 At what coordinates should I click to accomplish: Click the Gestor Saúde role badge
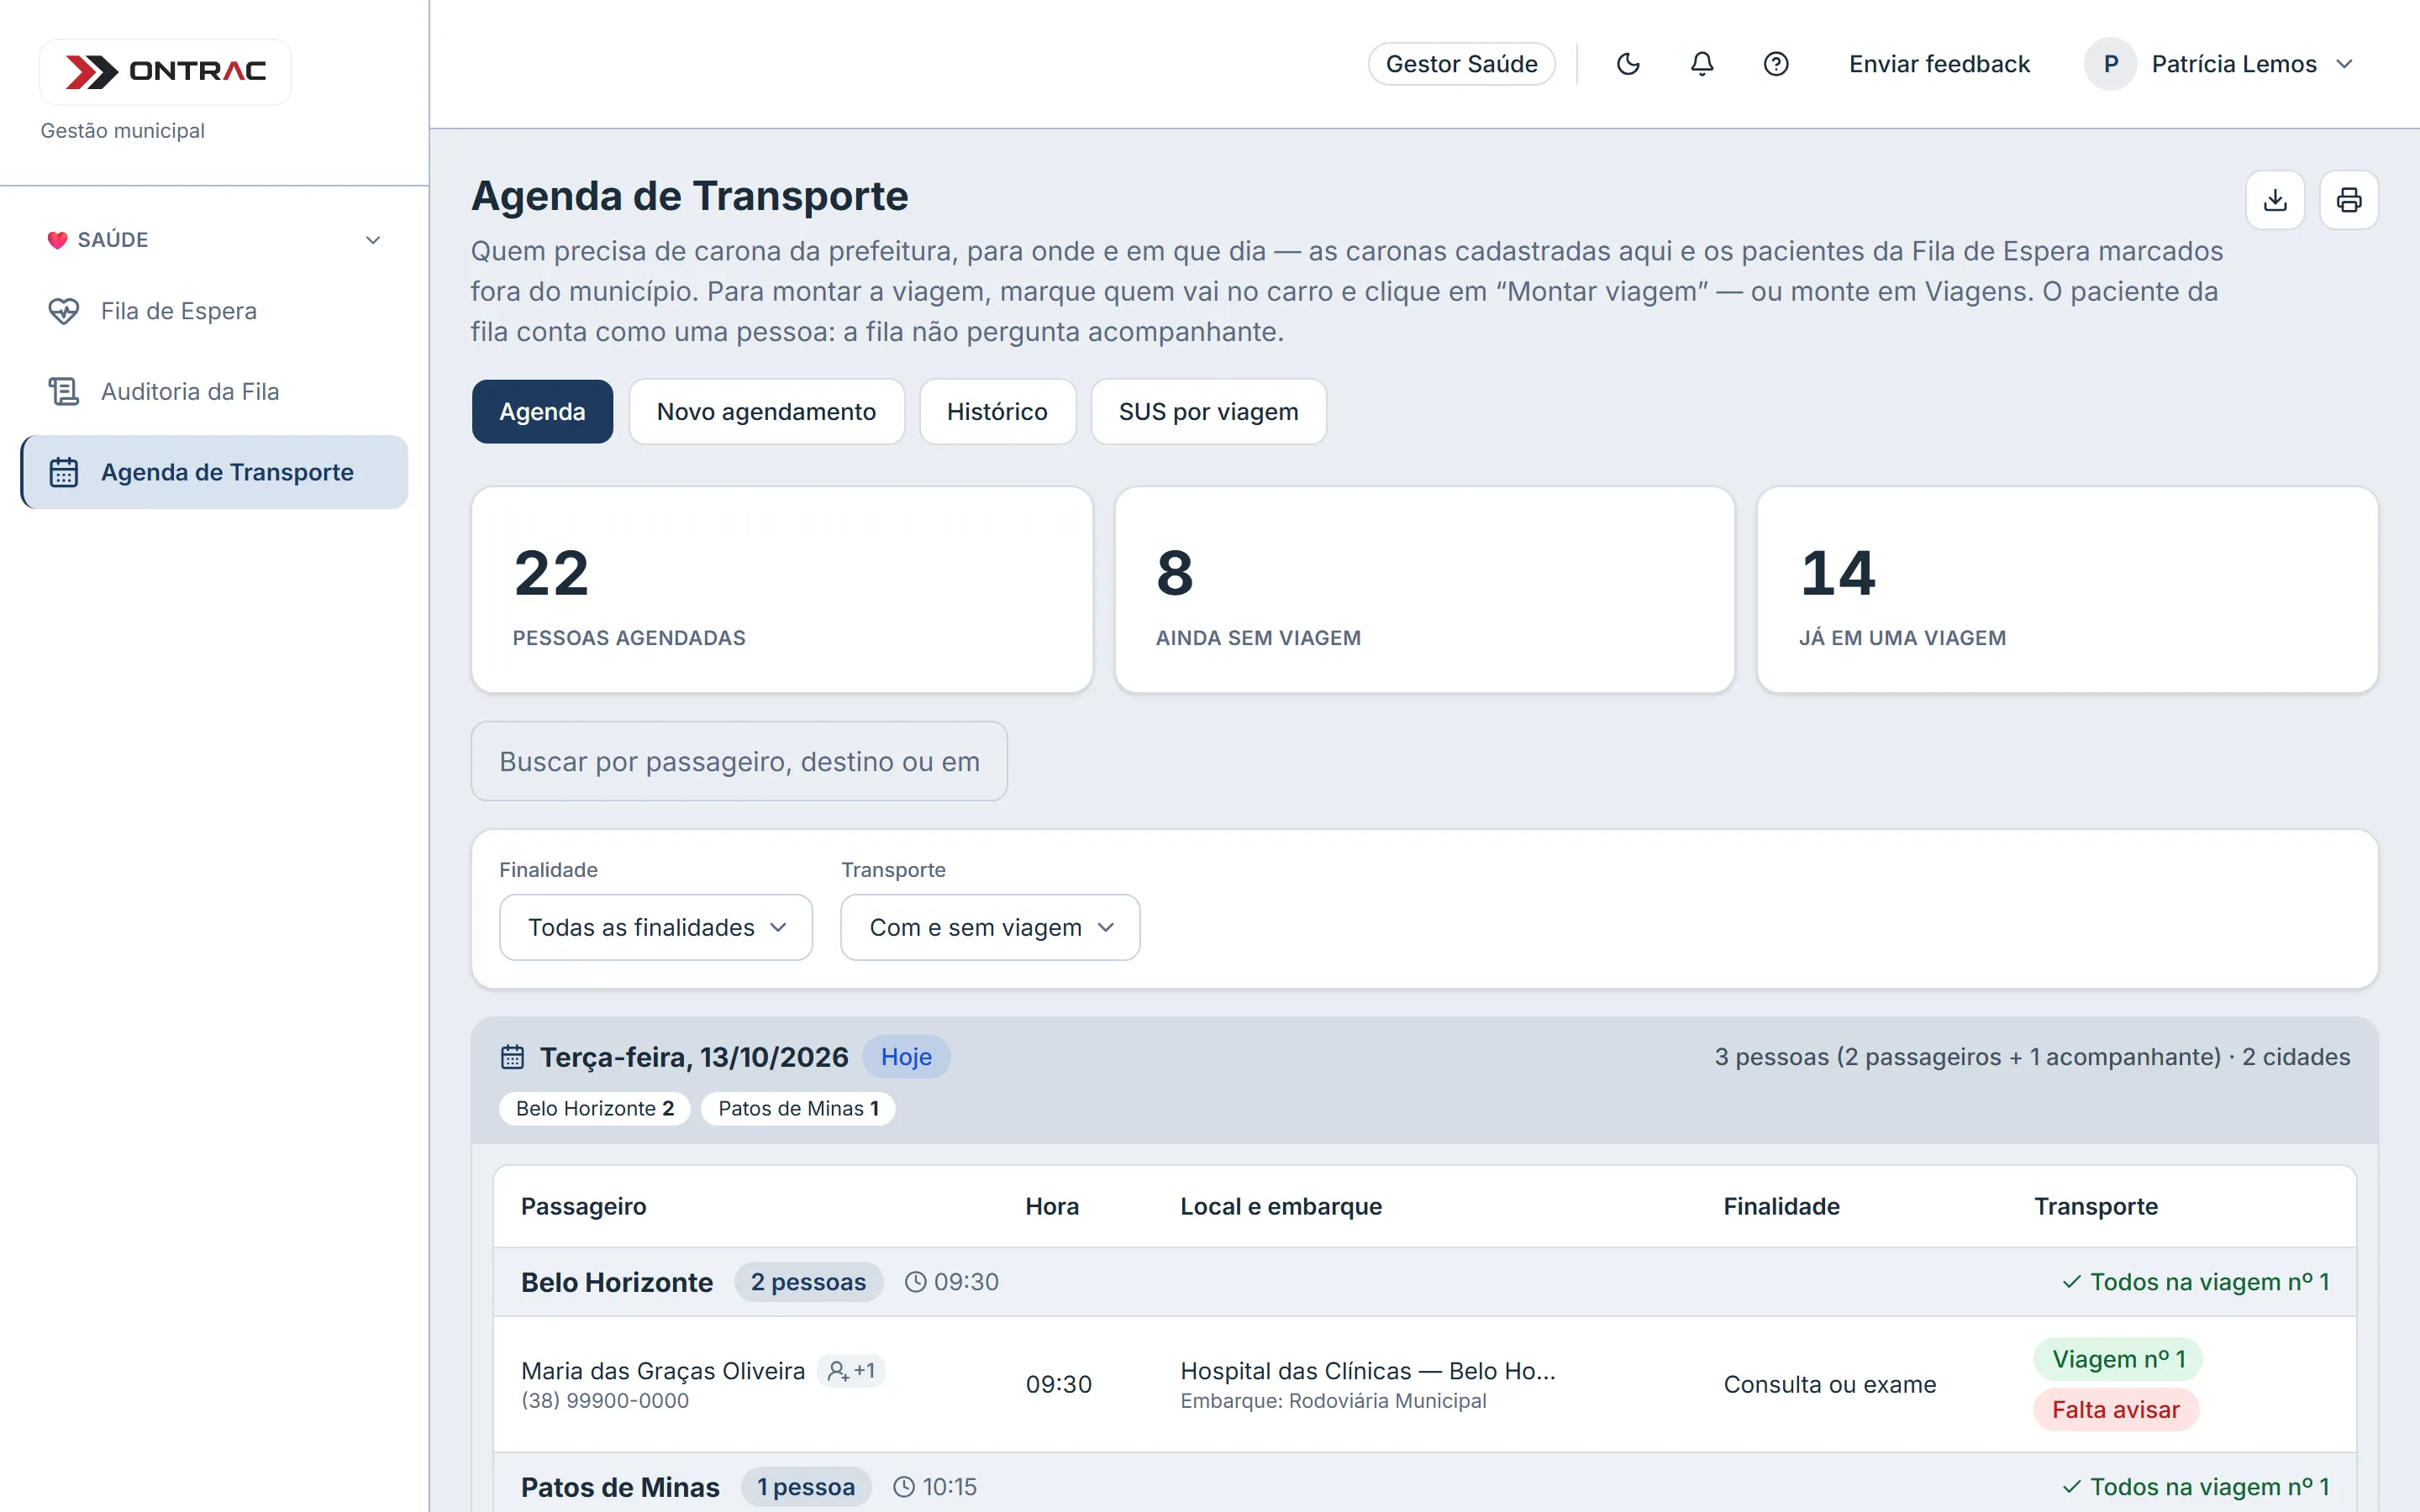tap(1461, 64)
